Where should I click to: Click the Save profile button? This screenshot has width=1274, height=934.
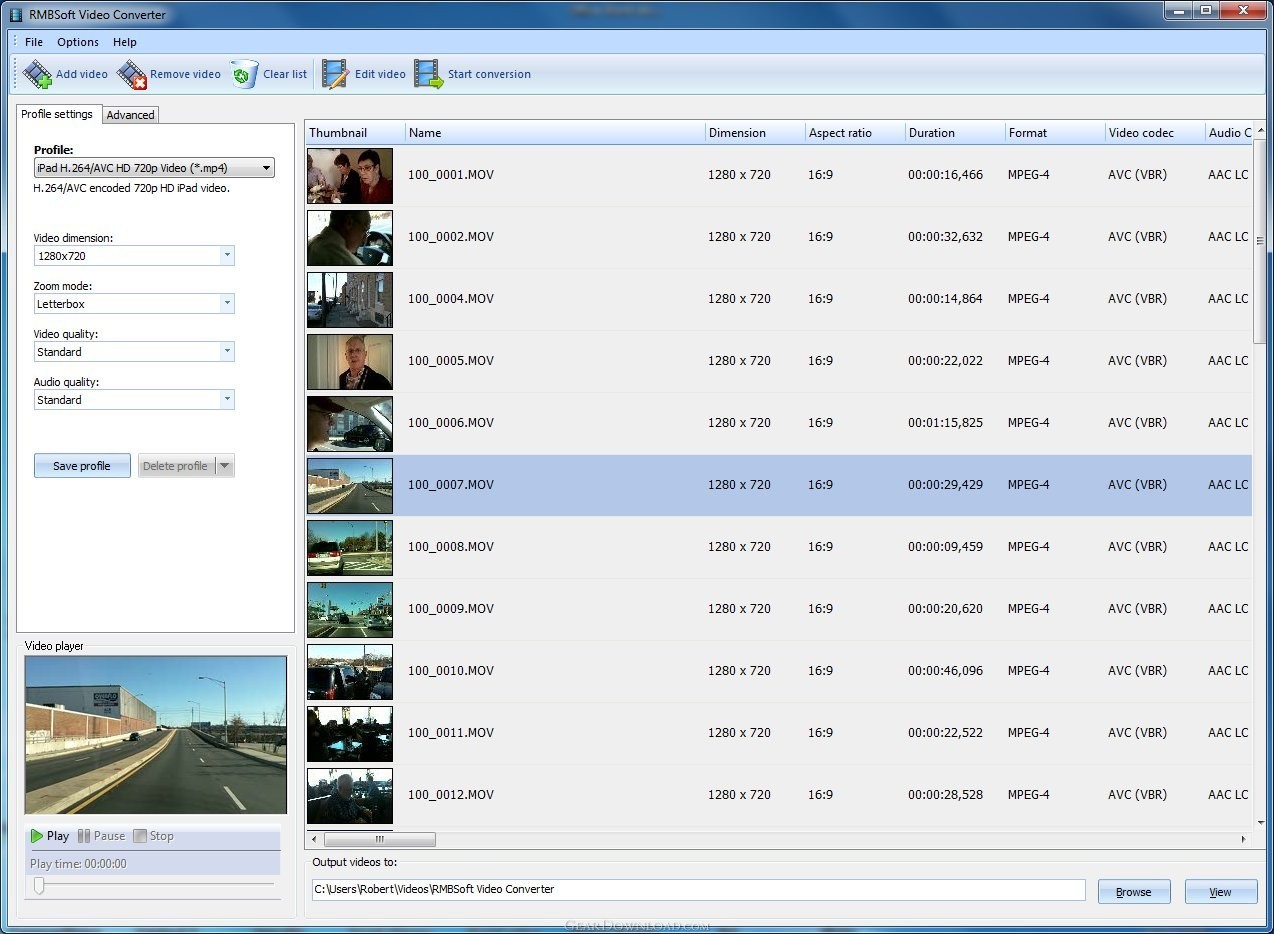pos(82,466)
